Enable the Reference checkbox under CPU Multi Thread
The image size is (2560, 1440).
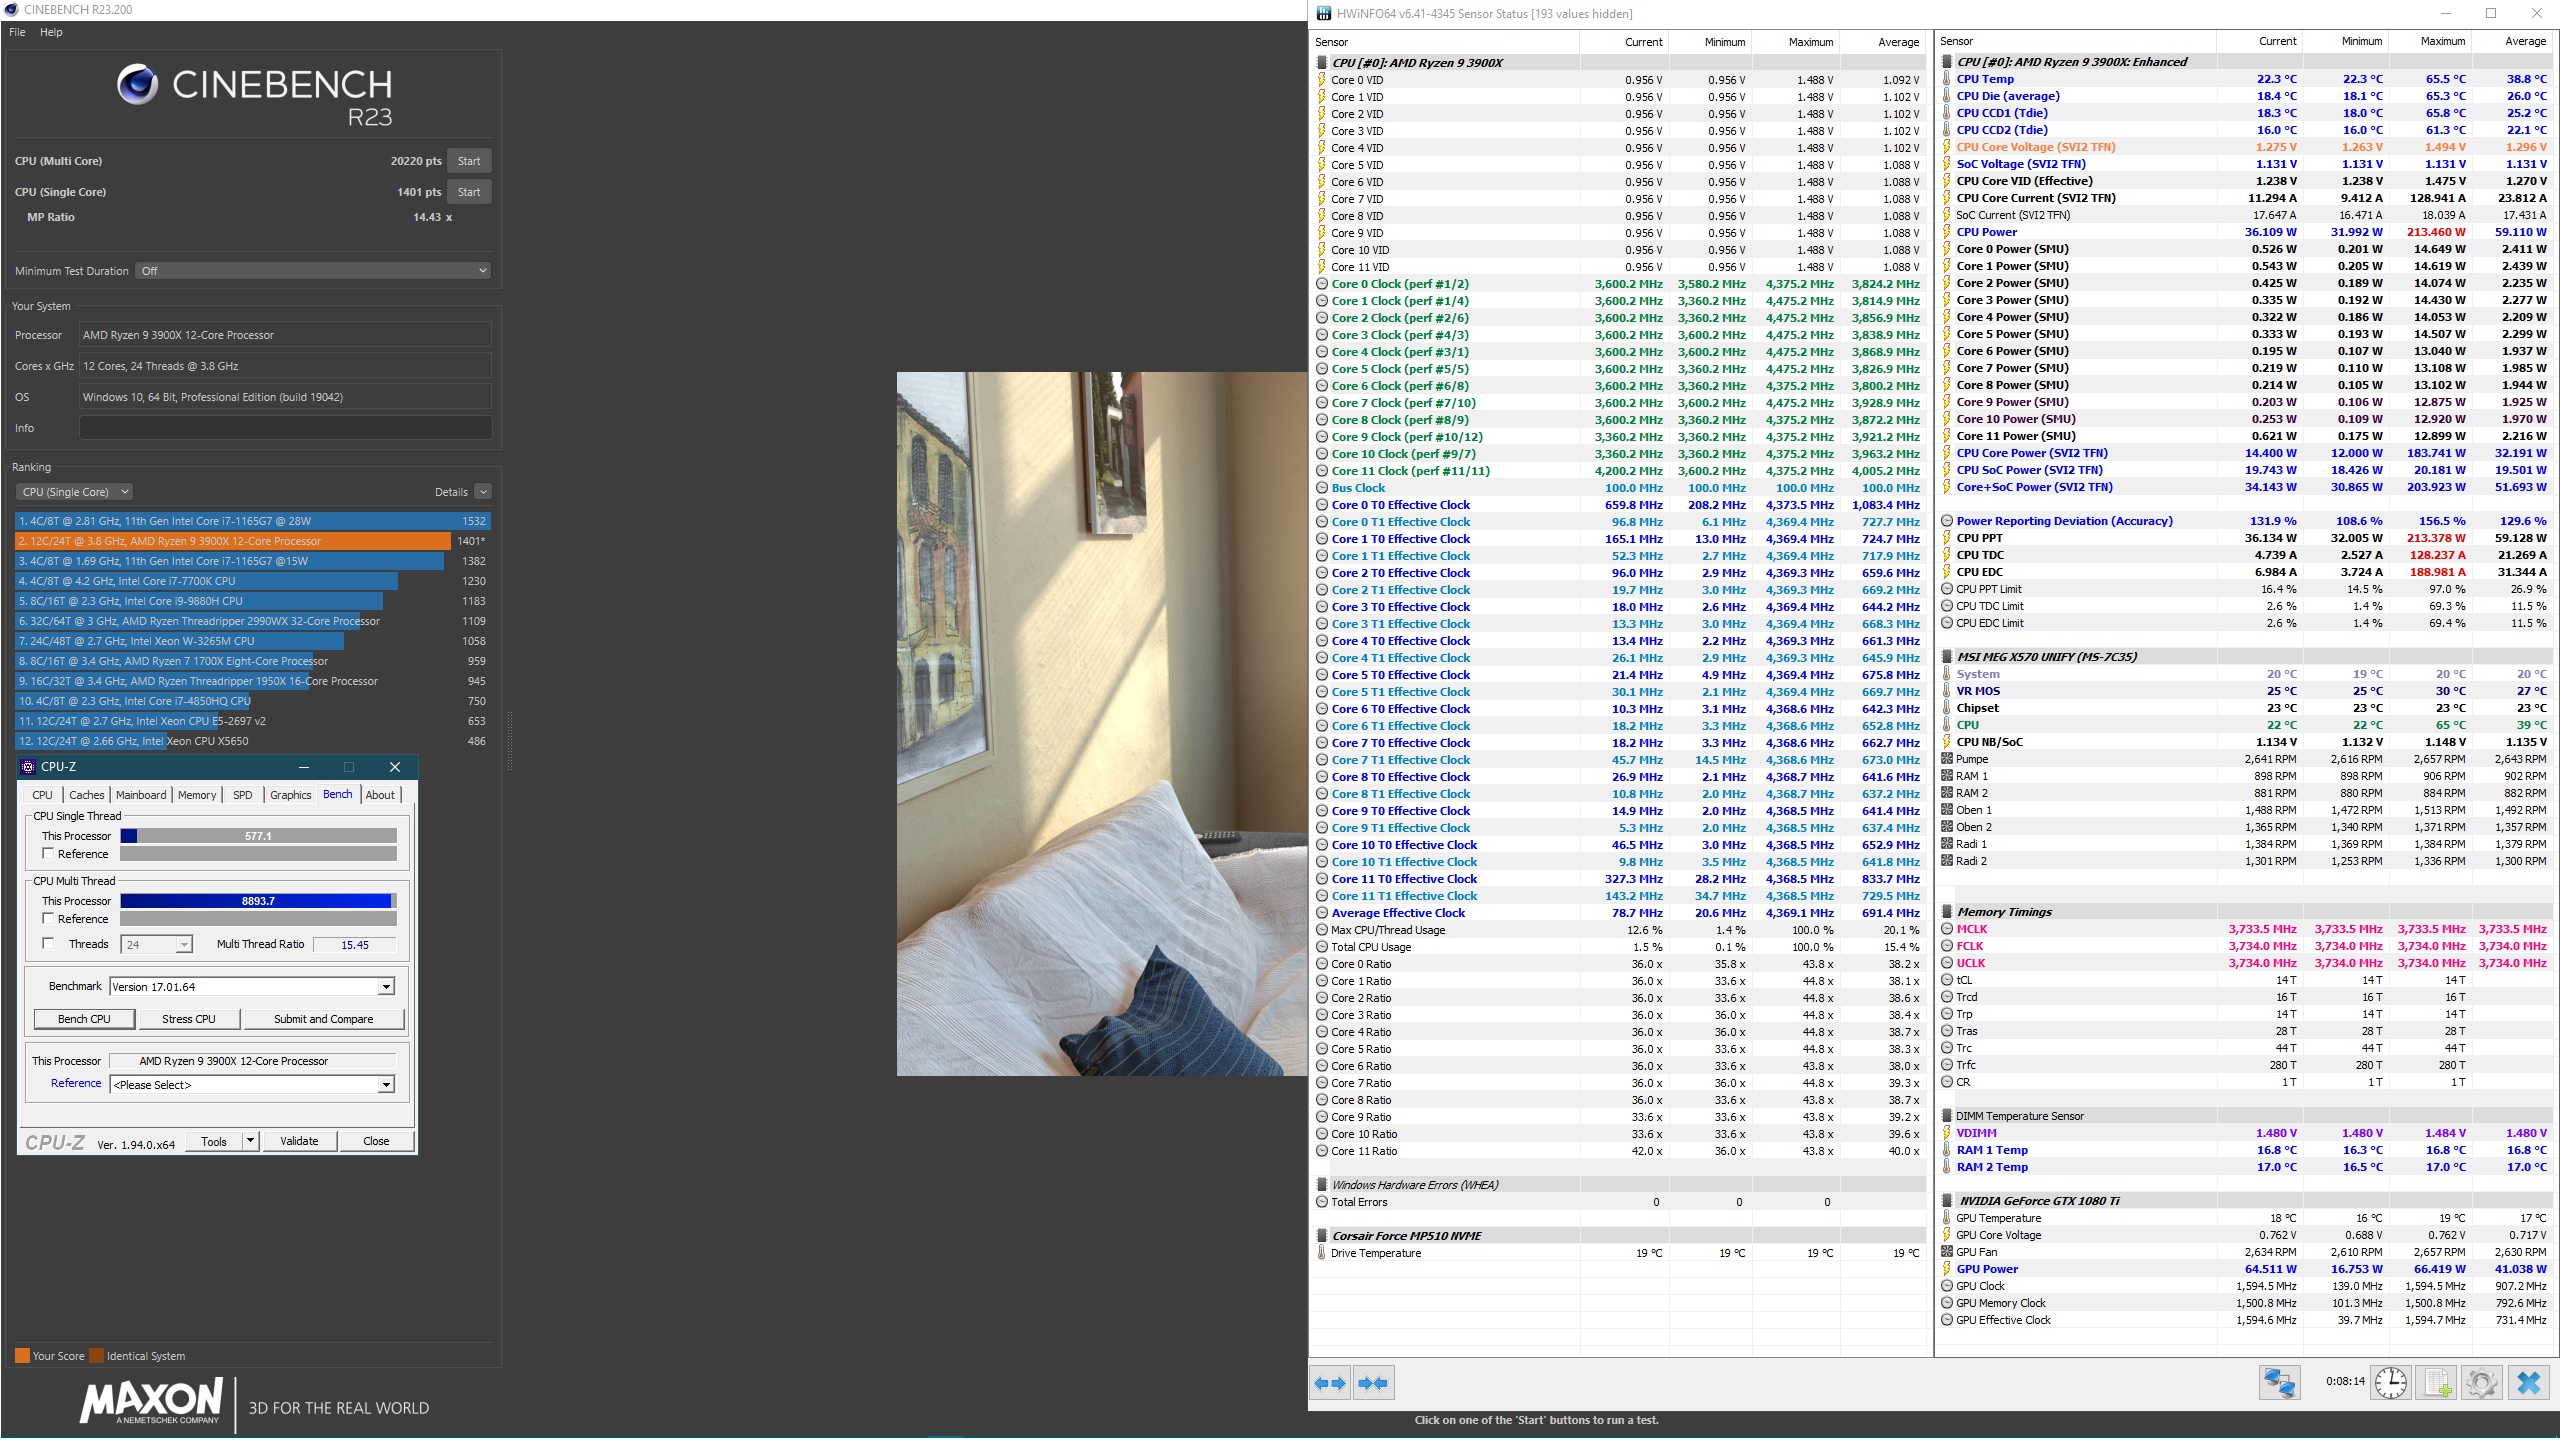click(48, 918)
